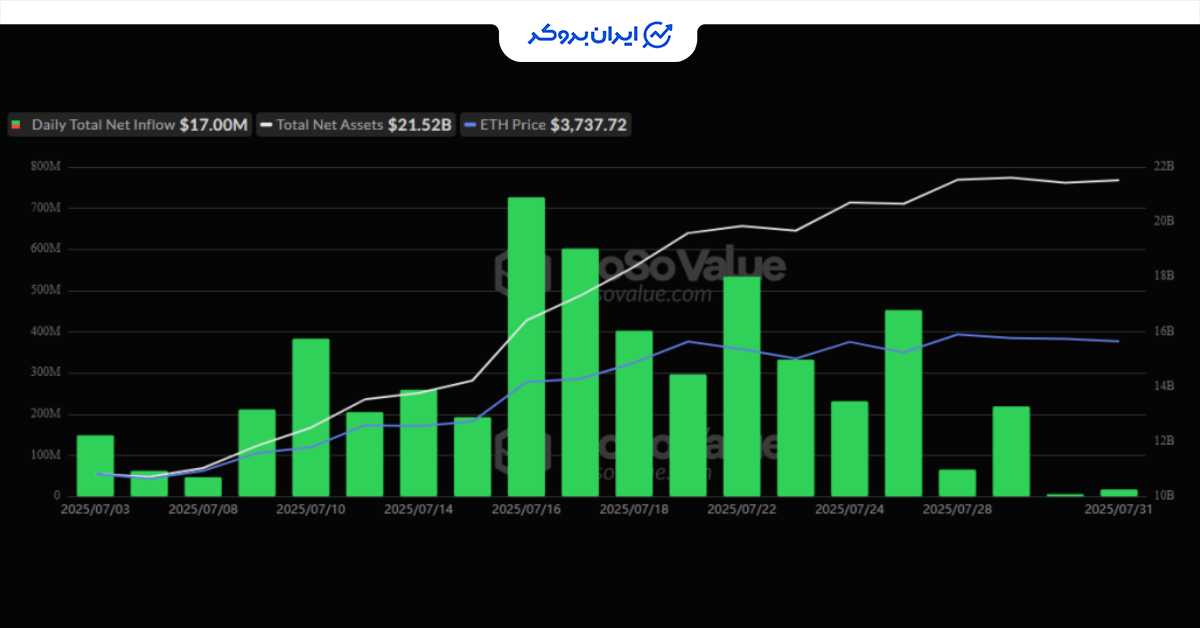Click the 2025/07/31 date label
The width and height of the screenshot is (1200, 628).
point(1117,508)
